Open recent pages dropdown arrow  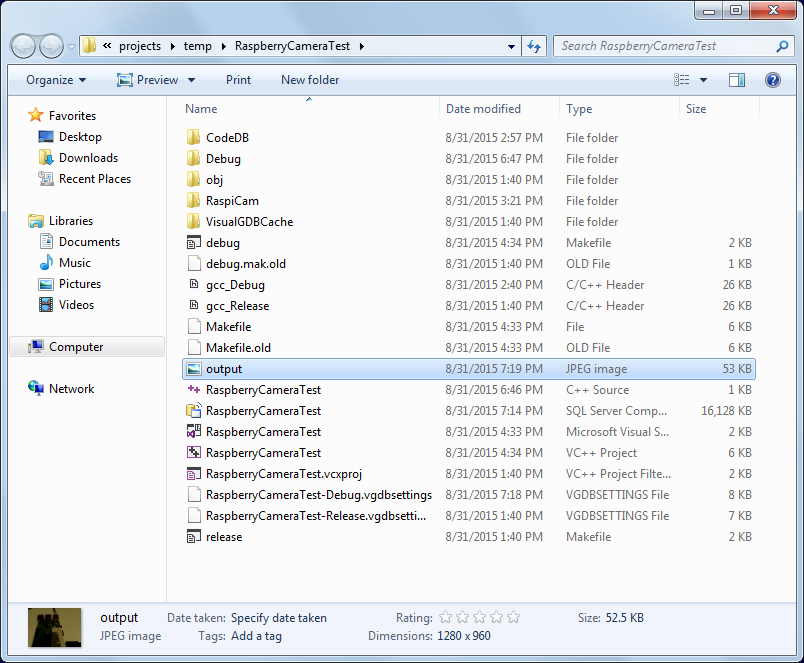click(x=71, y=47)
